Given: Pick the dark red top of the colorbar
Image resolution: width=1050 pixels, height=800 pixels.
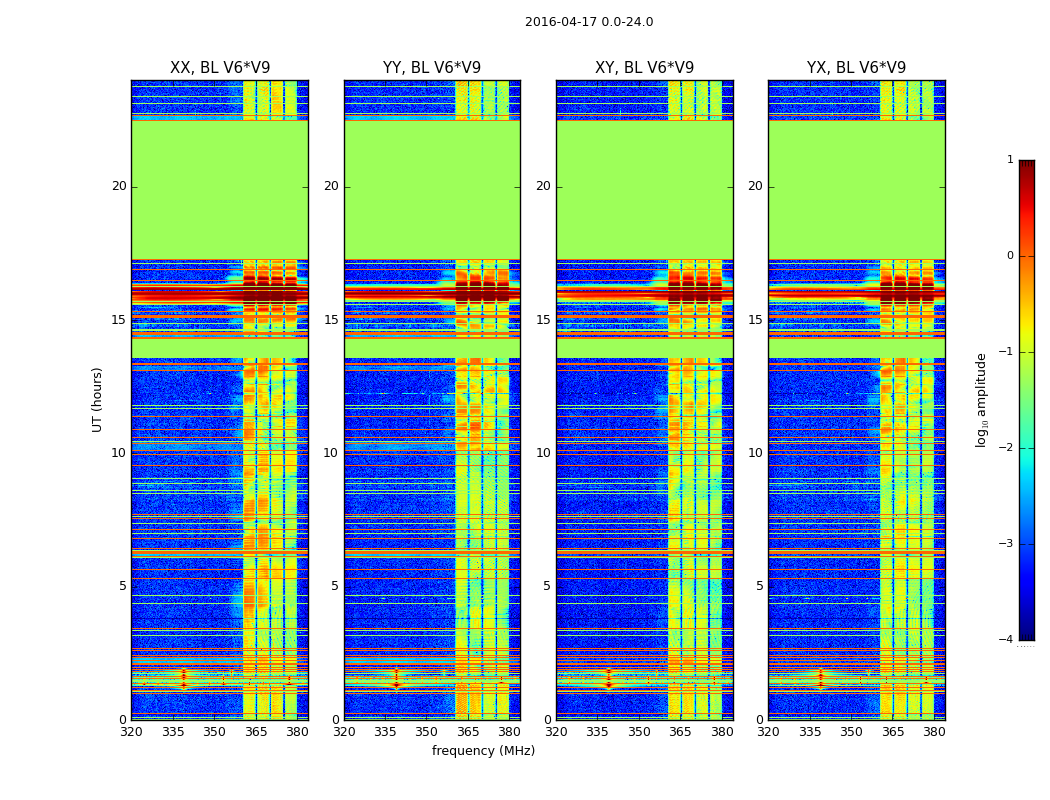Looking at the screenshot, I should pyautogui.click(x=1026, y=165).
